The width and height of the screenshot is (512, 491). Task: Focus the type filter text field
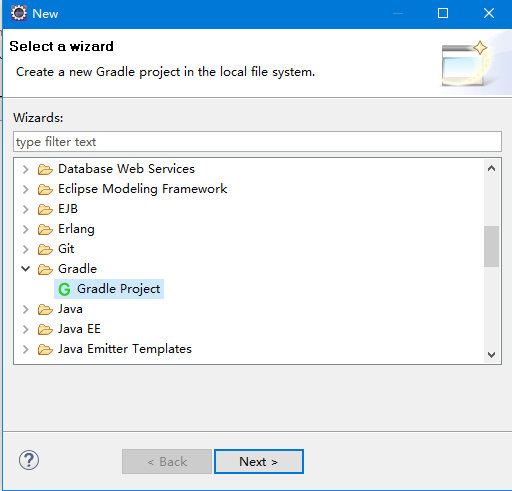257,142
